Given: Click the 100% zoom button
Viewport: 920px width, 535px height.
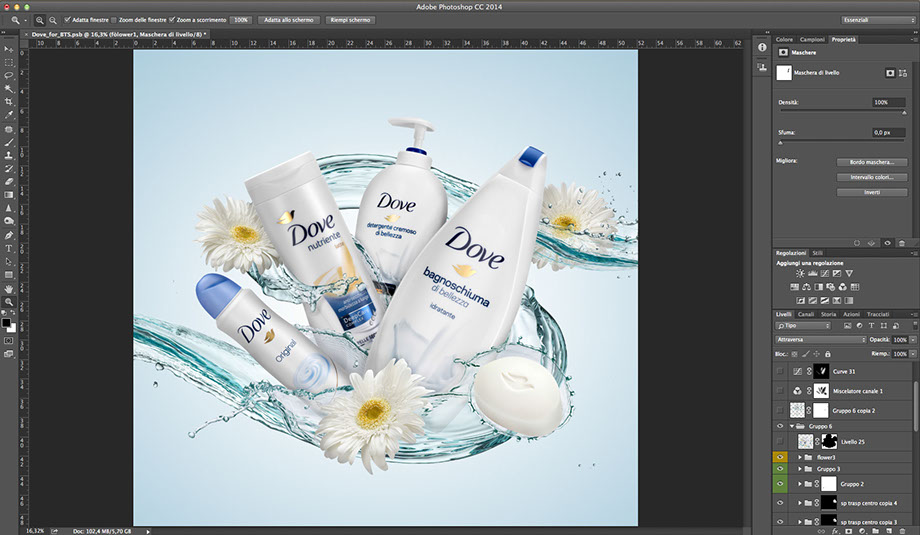Looking at the screenshot, I should pyautogui.click(x=241, y=20).
